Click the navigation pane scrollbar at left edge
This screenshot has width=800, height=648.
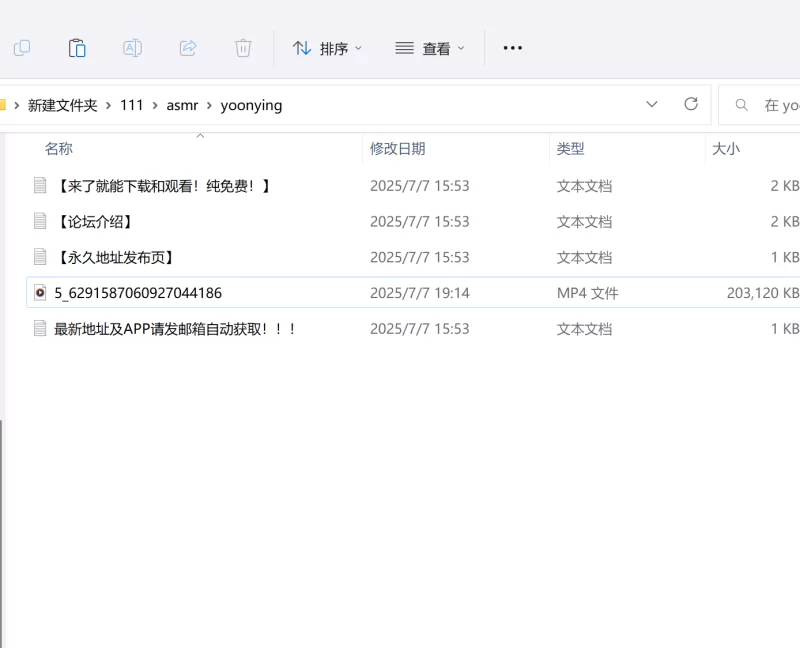click(2, 533)
